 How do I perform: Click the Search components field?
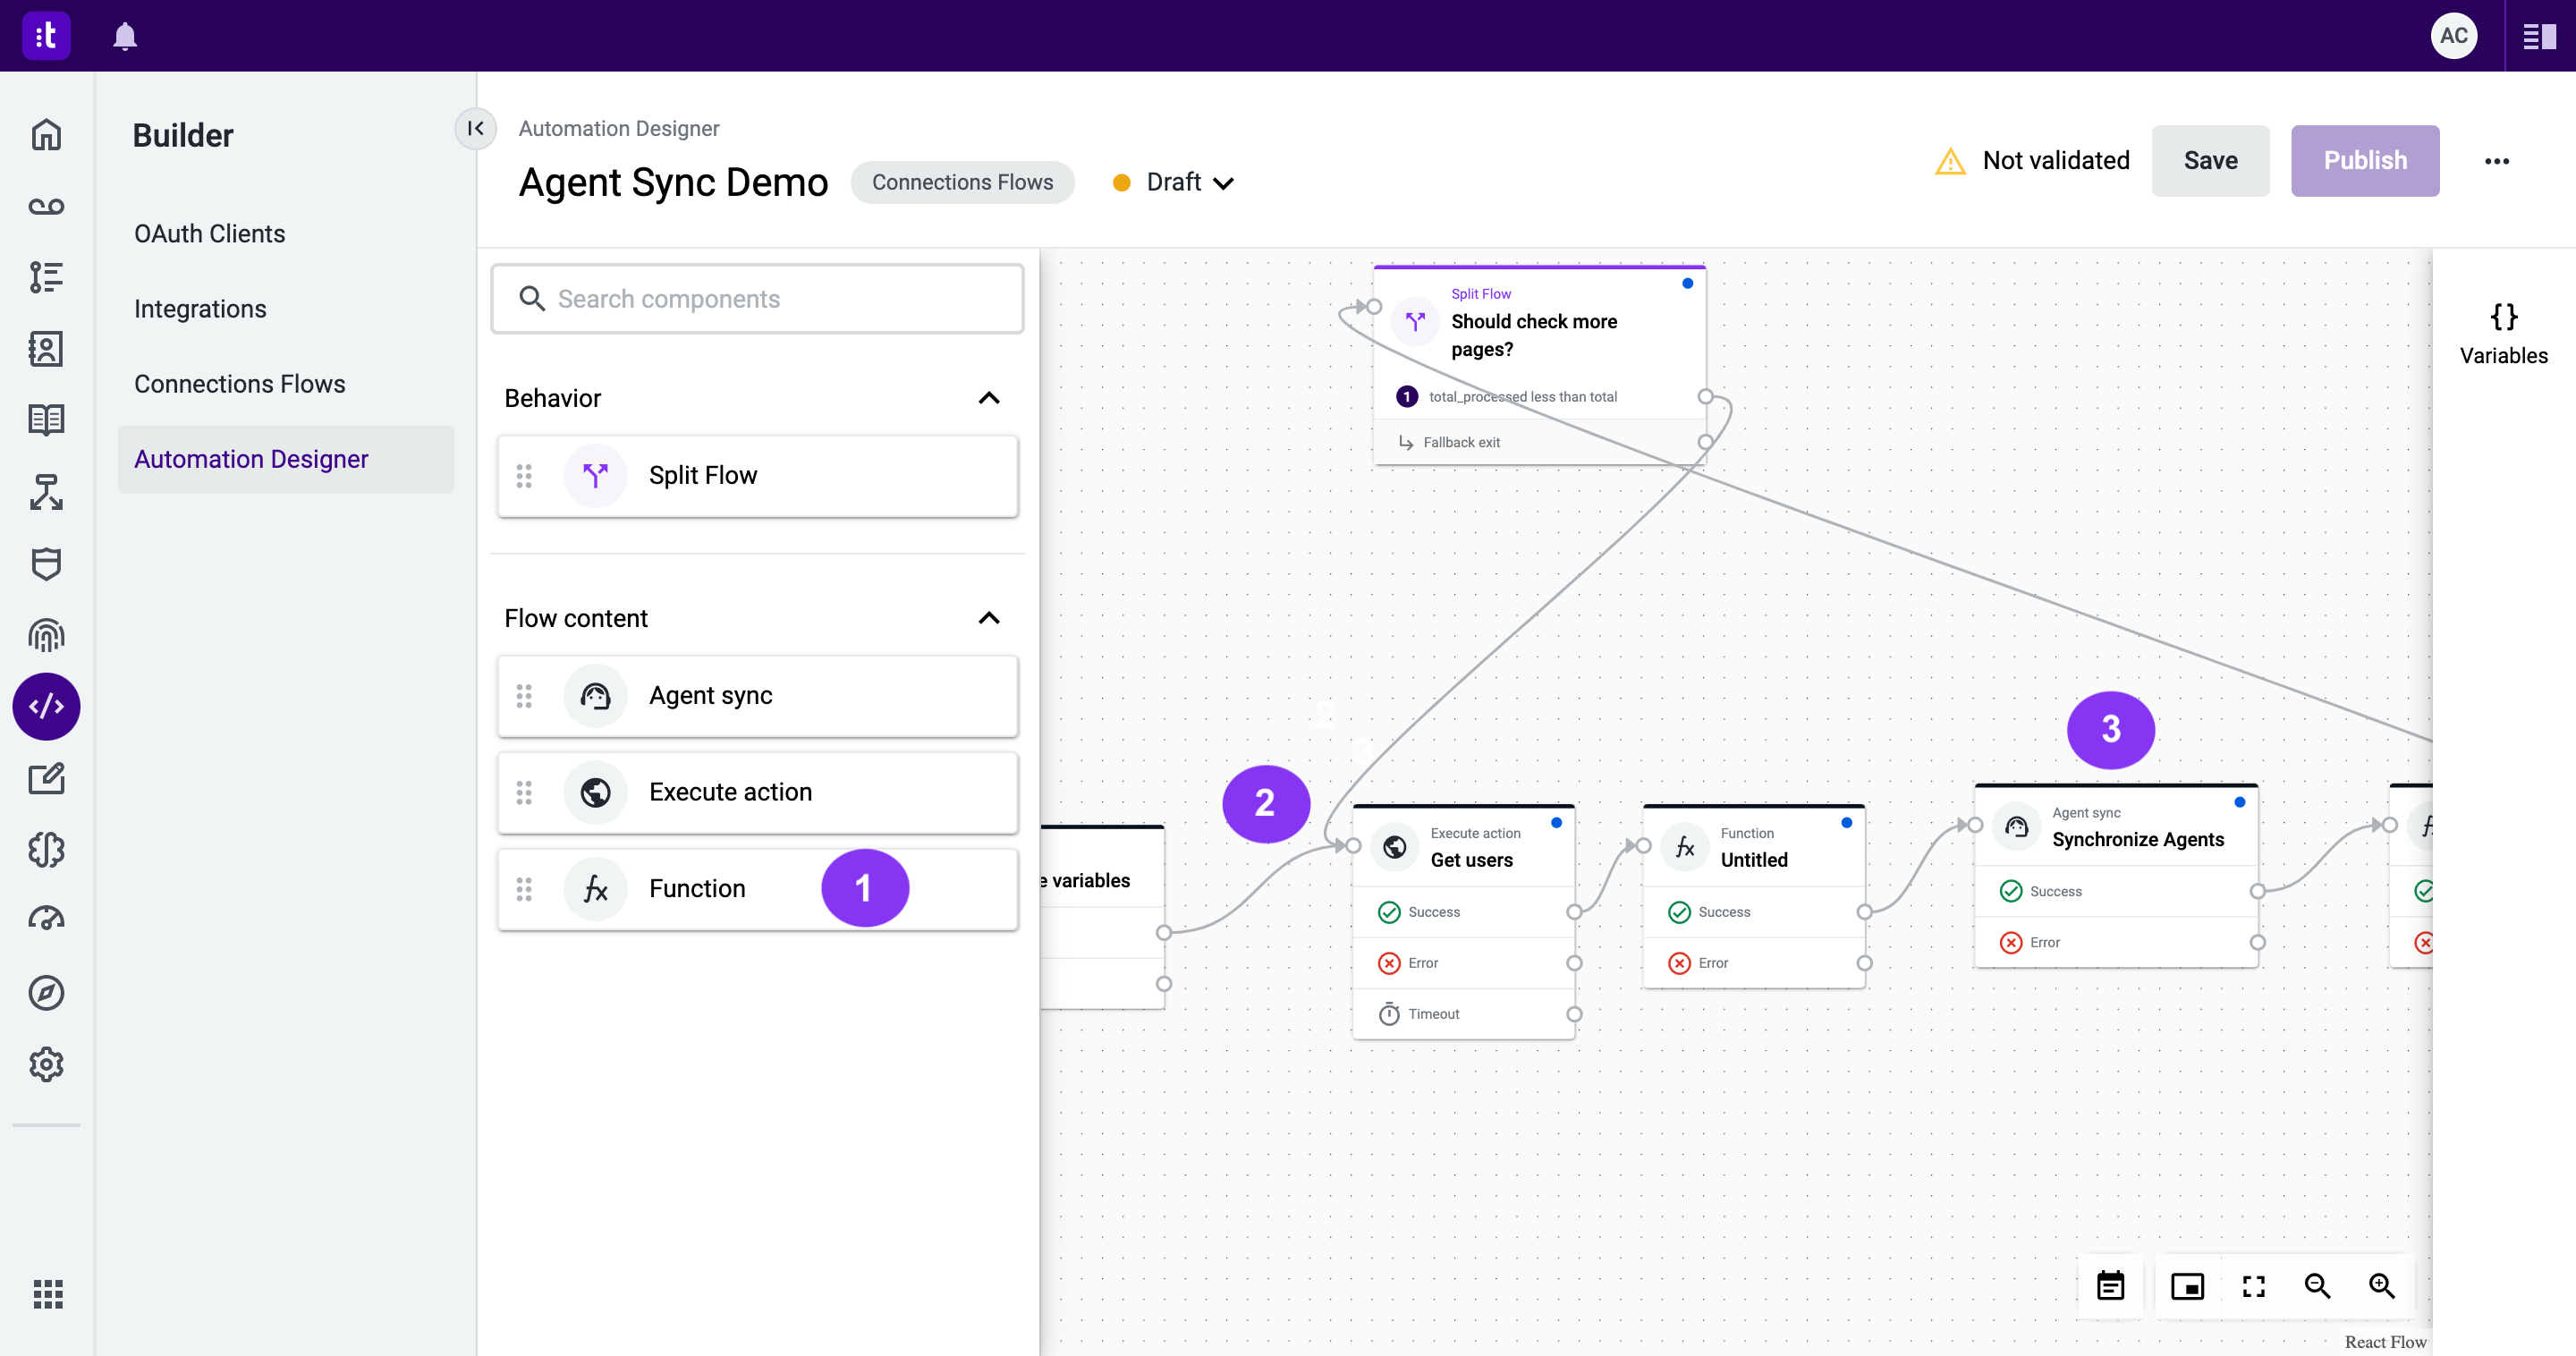[x=757, y=299]
